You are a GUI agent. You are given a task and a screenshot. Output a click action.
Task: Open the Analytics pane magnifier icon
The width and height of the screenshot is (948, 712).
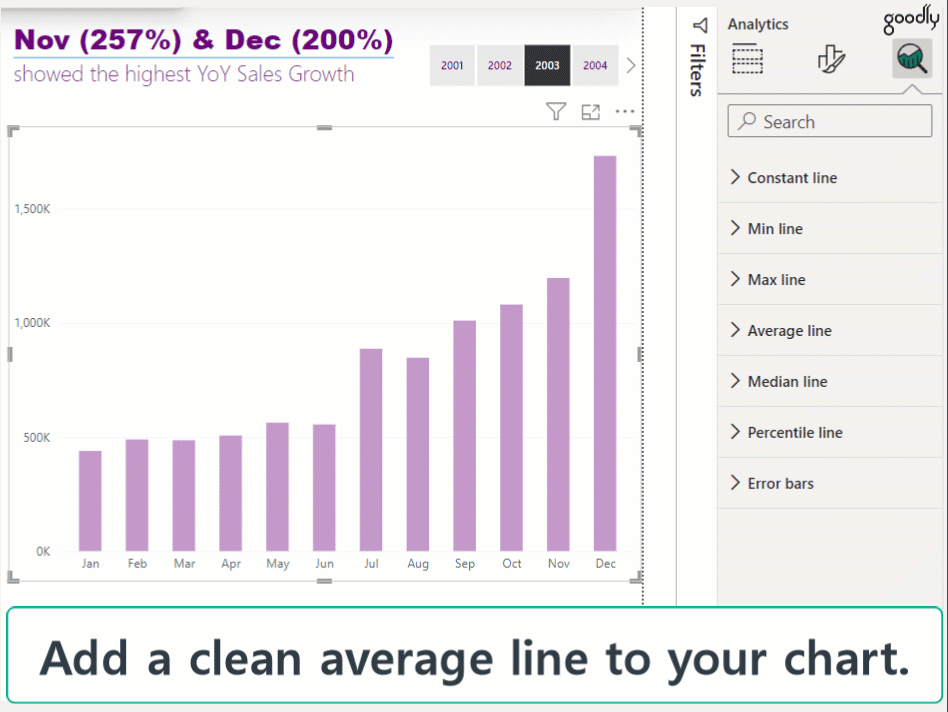point(911,60)
